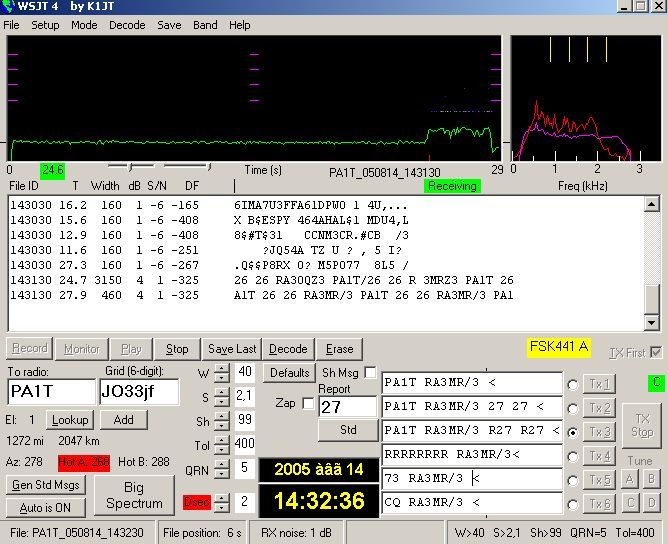Click the 73 RA3MR/3 message field
This screenshot has height=544, width=668.
pos(472,479)
